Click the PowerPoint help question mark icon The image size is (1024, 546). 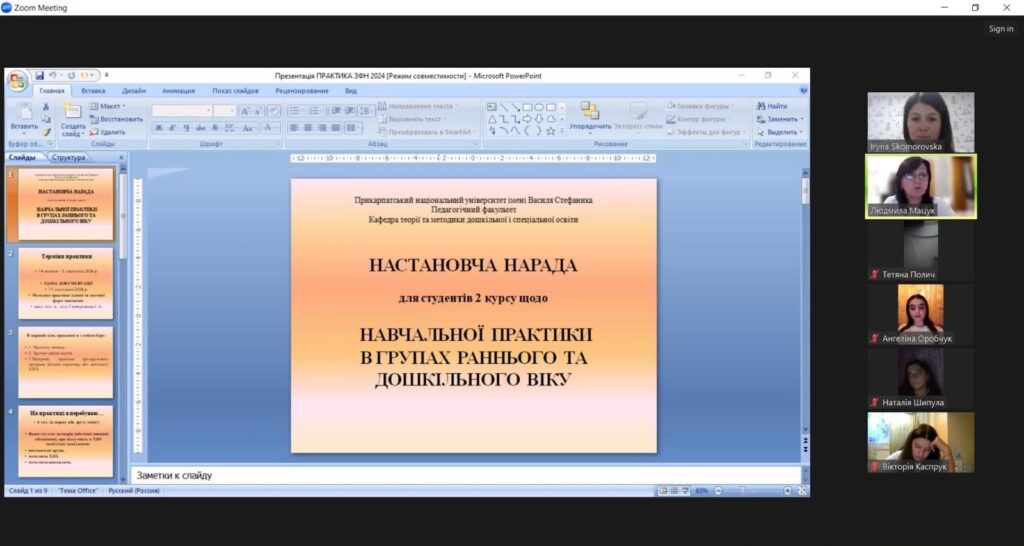pos(804,91)
